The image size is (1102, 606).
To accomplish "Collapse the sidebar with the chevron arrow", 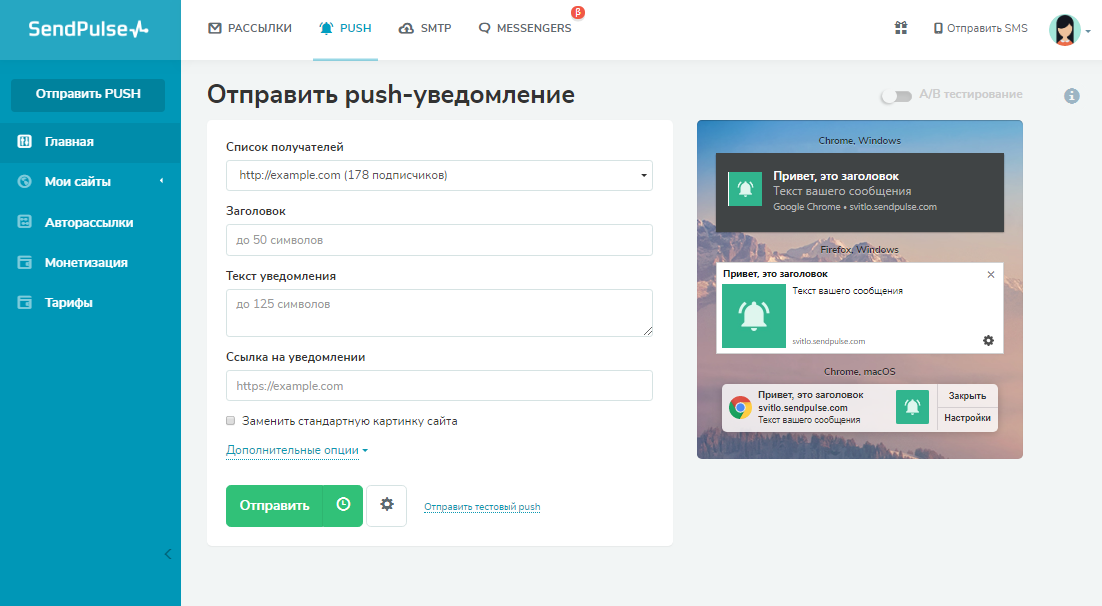I will [168, 554].
